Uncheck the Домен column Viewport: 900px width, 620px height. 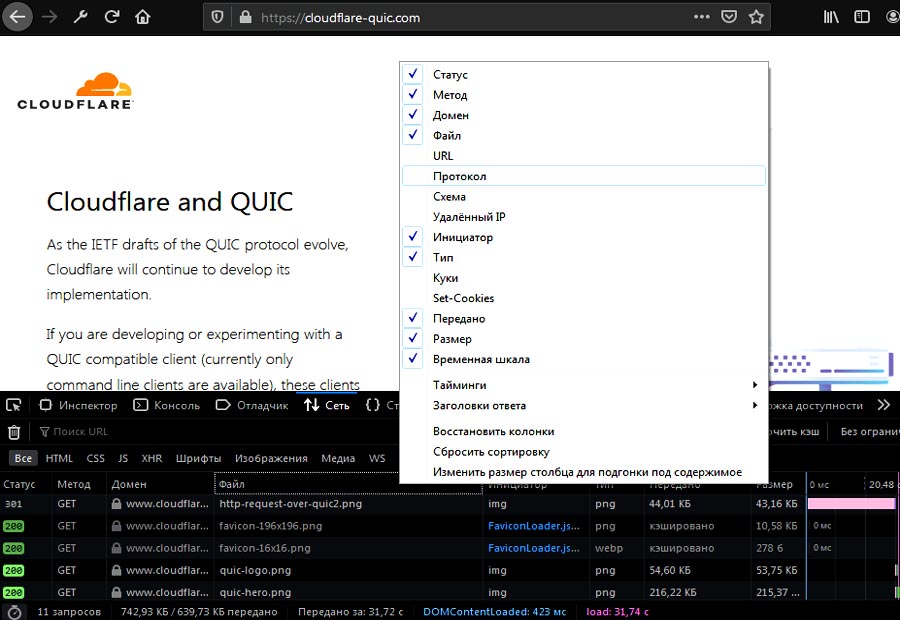(x=584, y=115)
